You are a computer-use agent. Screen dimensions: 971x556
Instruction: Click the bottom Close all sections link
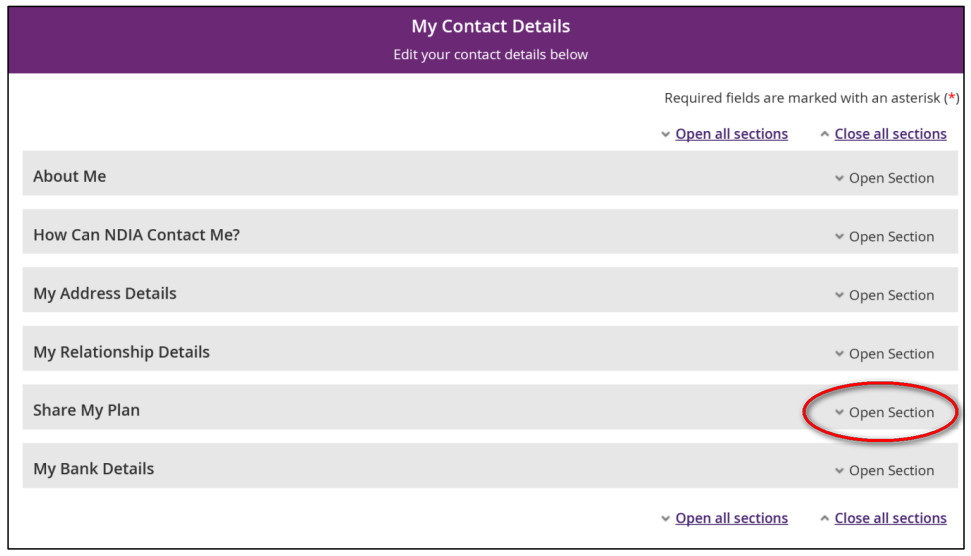(x=890, y=518)
